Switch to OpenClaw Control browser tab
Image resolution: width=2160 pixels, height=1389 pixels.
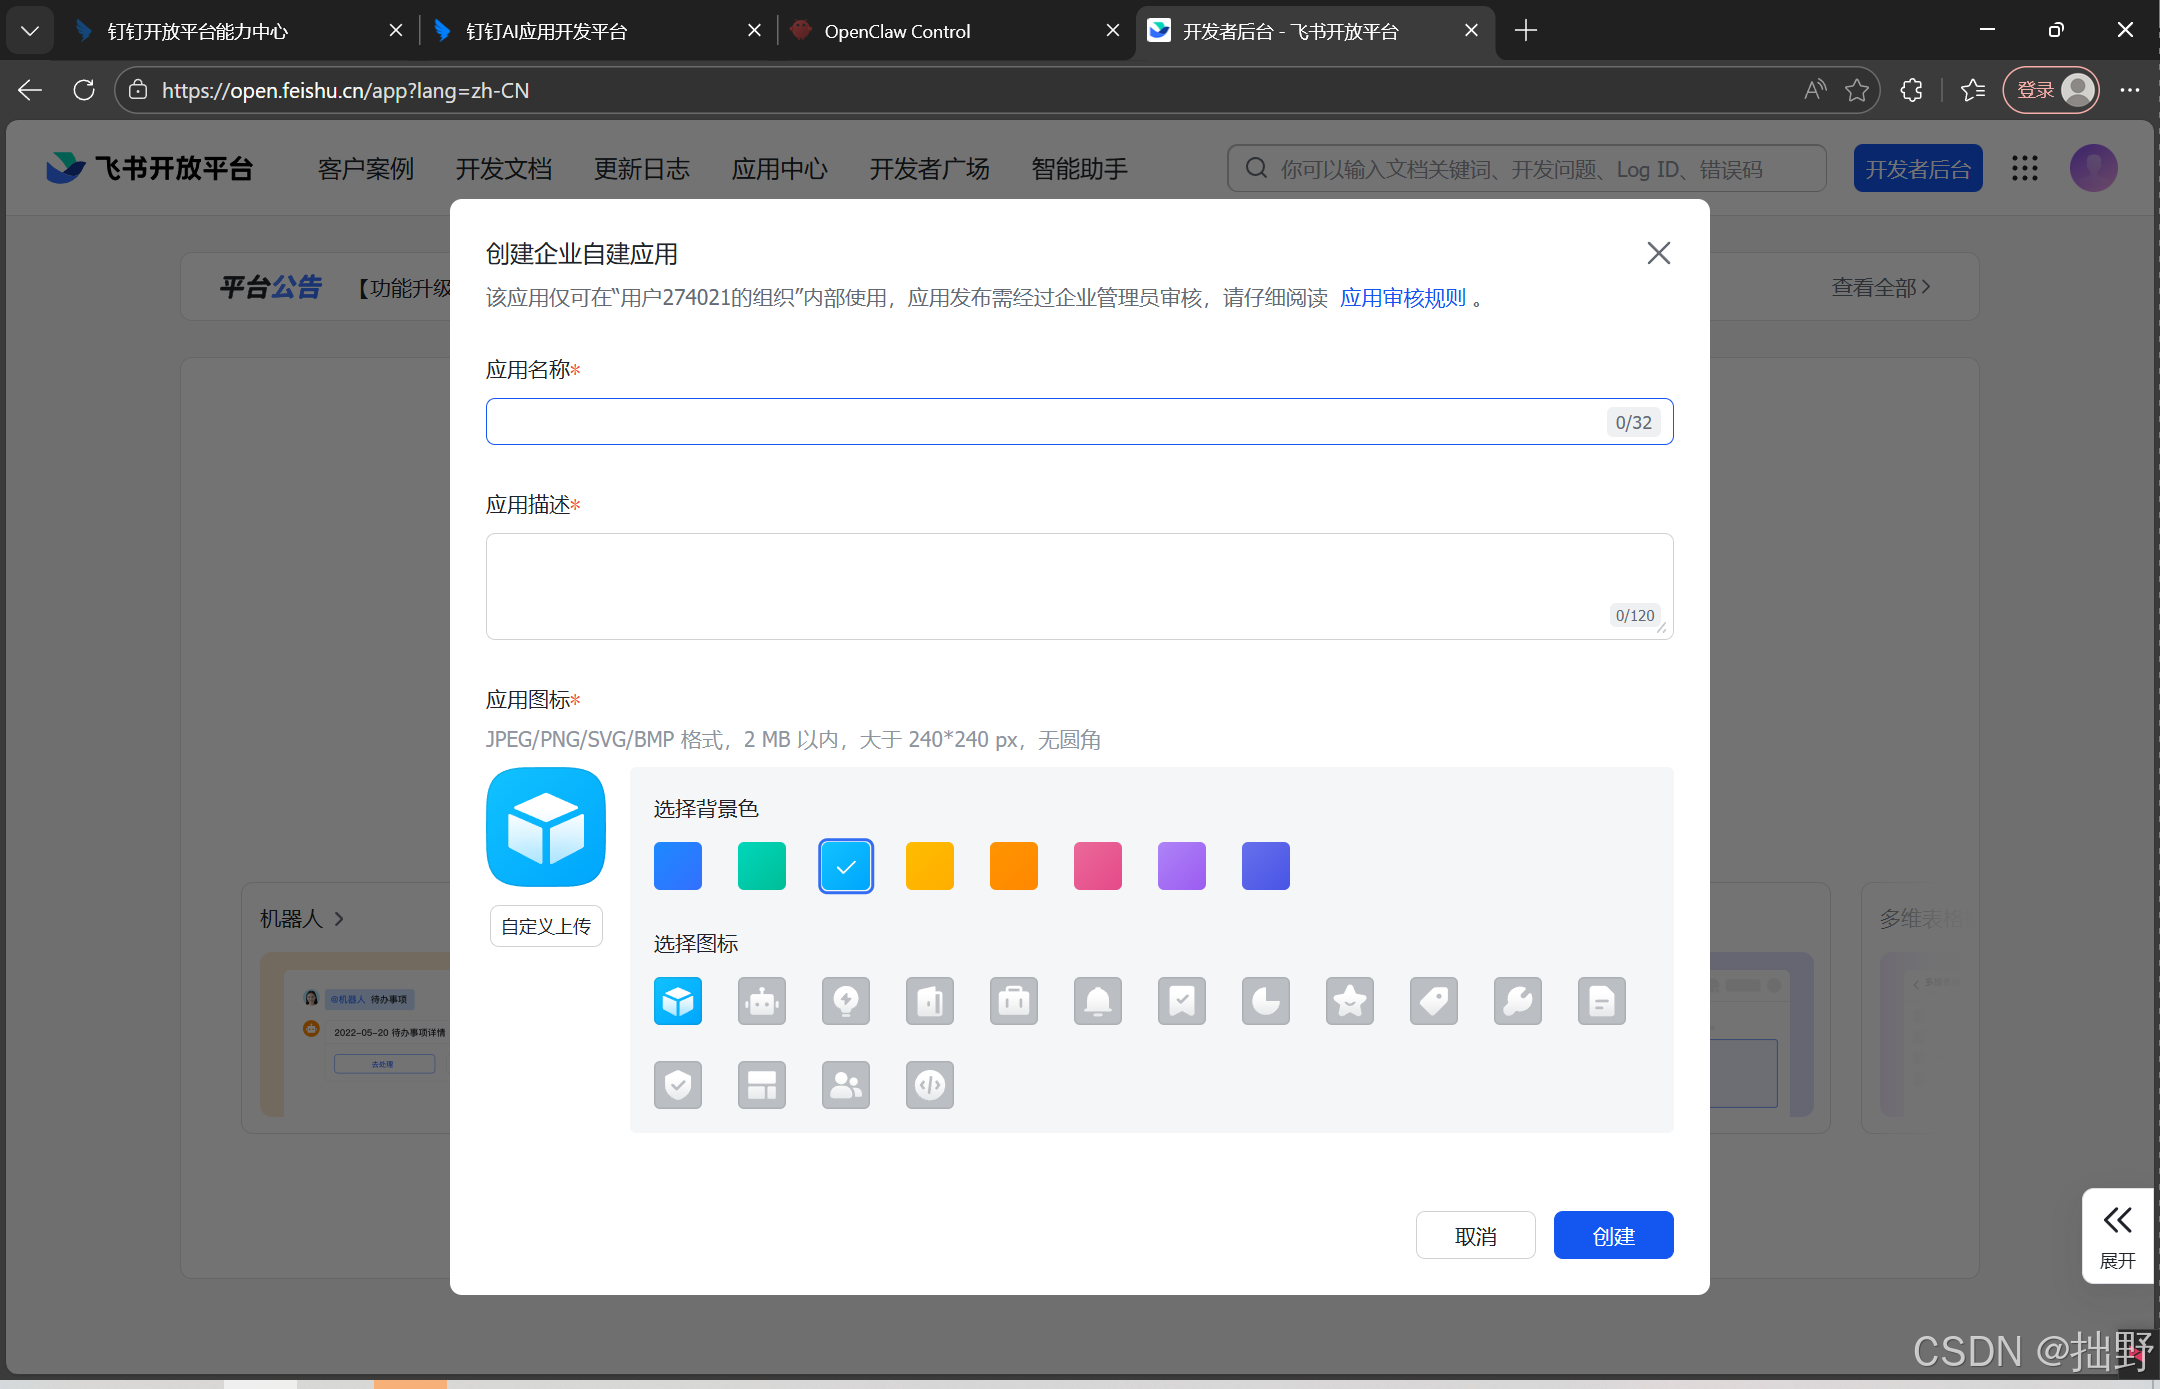(897, 31)
